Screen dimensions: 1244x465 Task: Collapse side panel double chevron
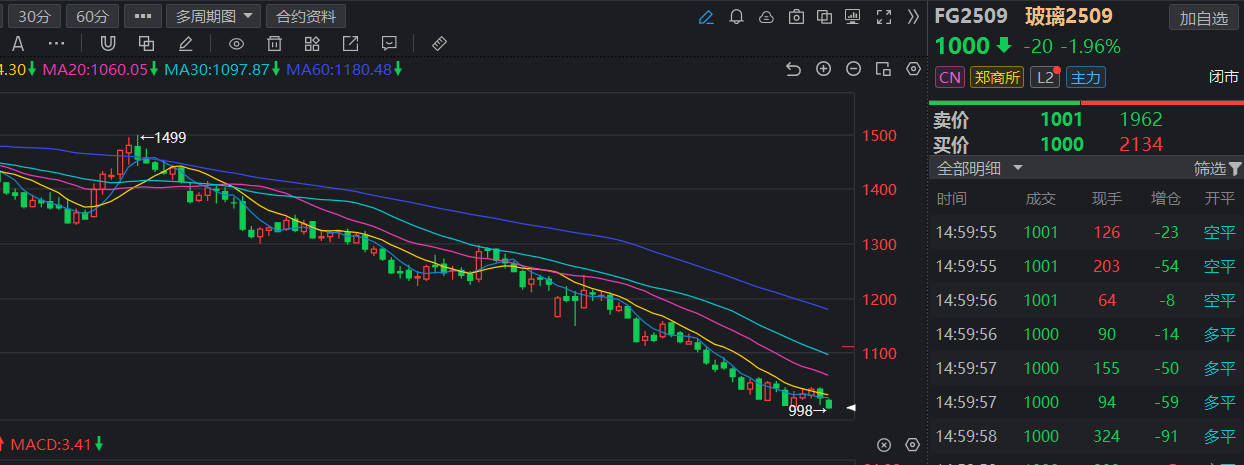click(x=912, y=17)
